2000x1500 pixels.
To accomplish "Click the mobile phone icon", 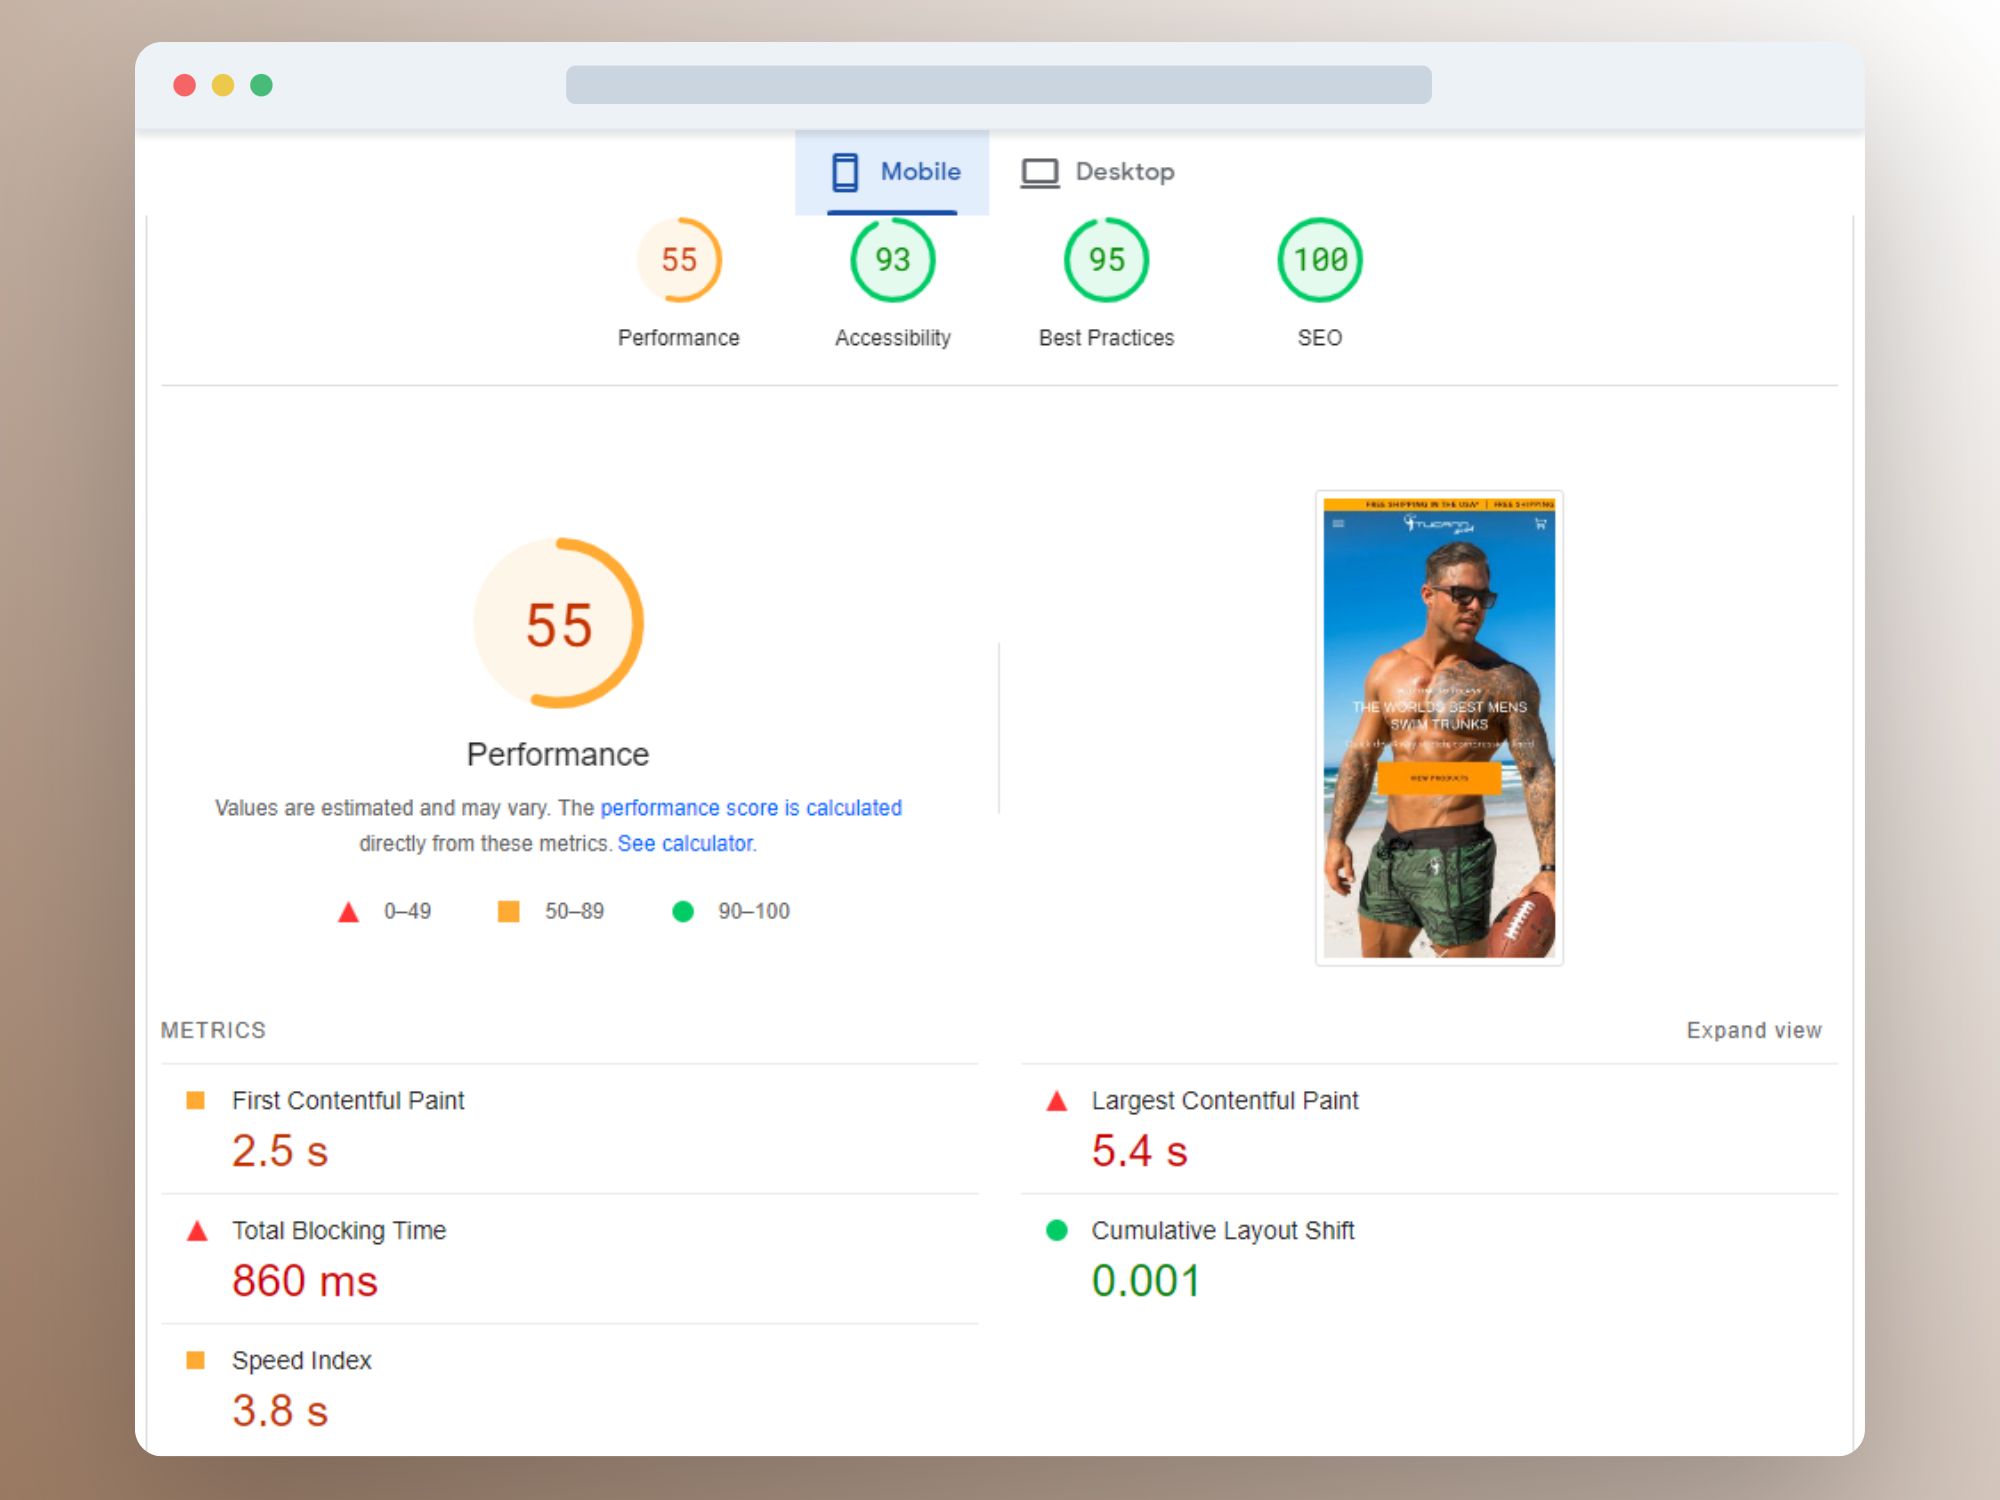I will pos(845,172).
